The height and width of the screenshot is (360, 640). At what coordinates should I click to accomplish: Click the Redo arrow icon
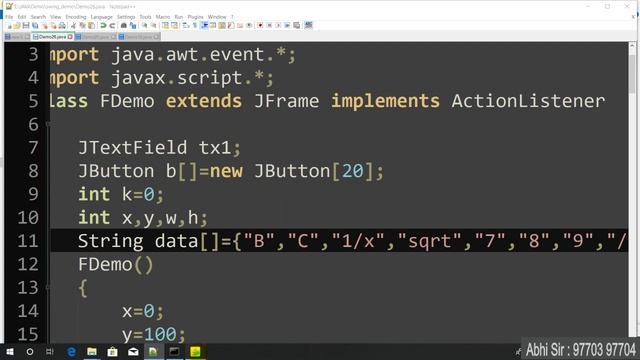(x=112, y=26)
